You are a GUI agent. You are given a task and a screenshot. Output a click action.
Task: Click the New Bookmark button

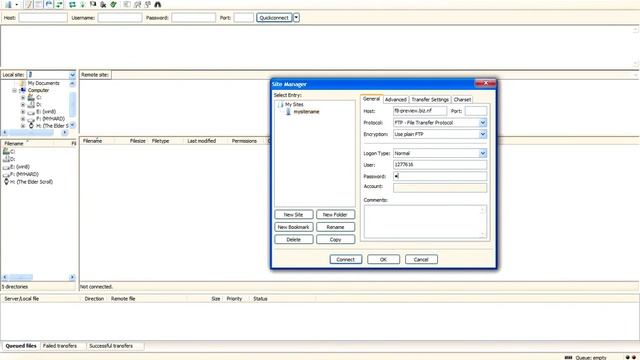294,227
